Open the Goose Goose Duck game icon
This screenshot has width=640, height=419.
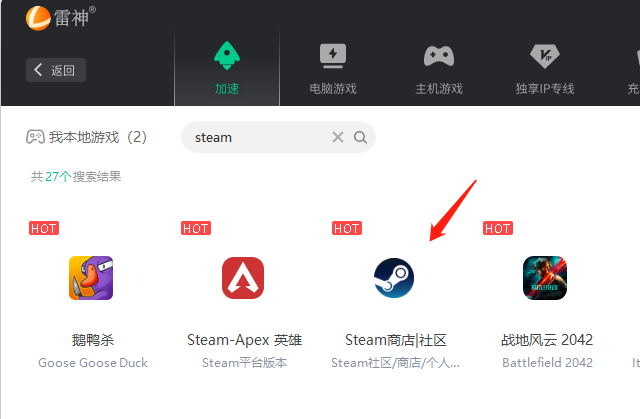[91, 278]
